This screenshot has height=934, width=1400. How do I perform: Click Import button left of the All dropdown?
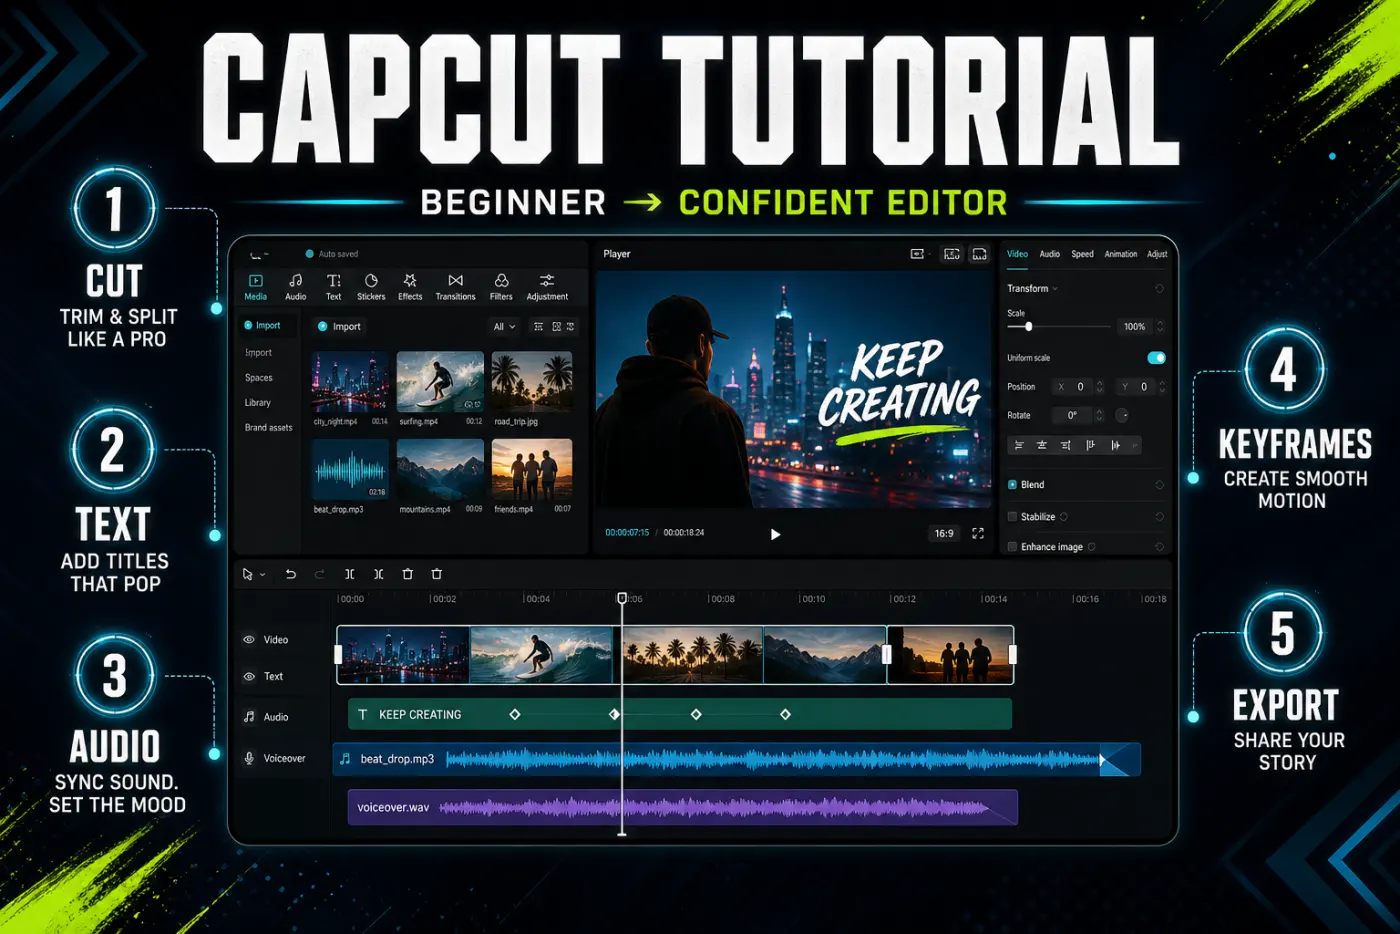coord(339,327)
